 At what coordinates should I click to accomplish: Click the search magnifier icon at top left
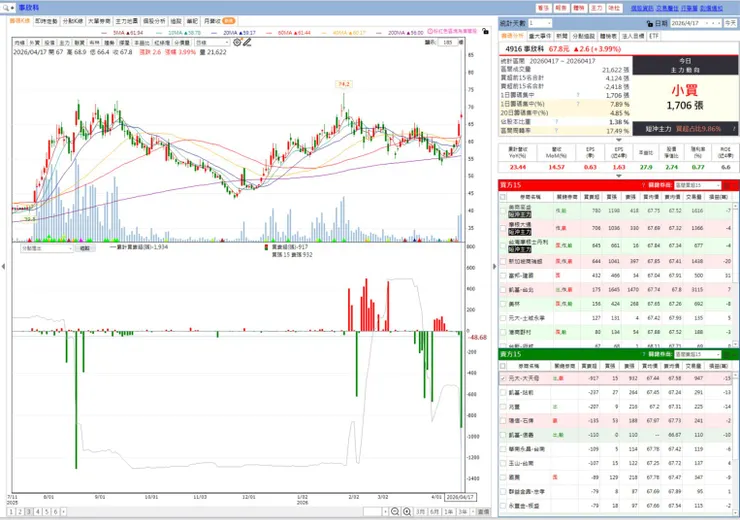6,8
